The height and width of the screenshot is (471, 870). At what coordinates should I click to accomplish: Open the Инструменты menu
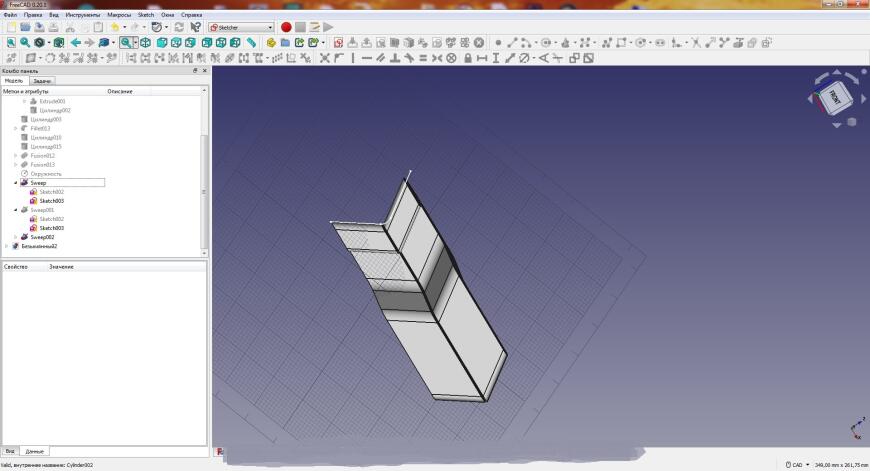(83, 15)
